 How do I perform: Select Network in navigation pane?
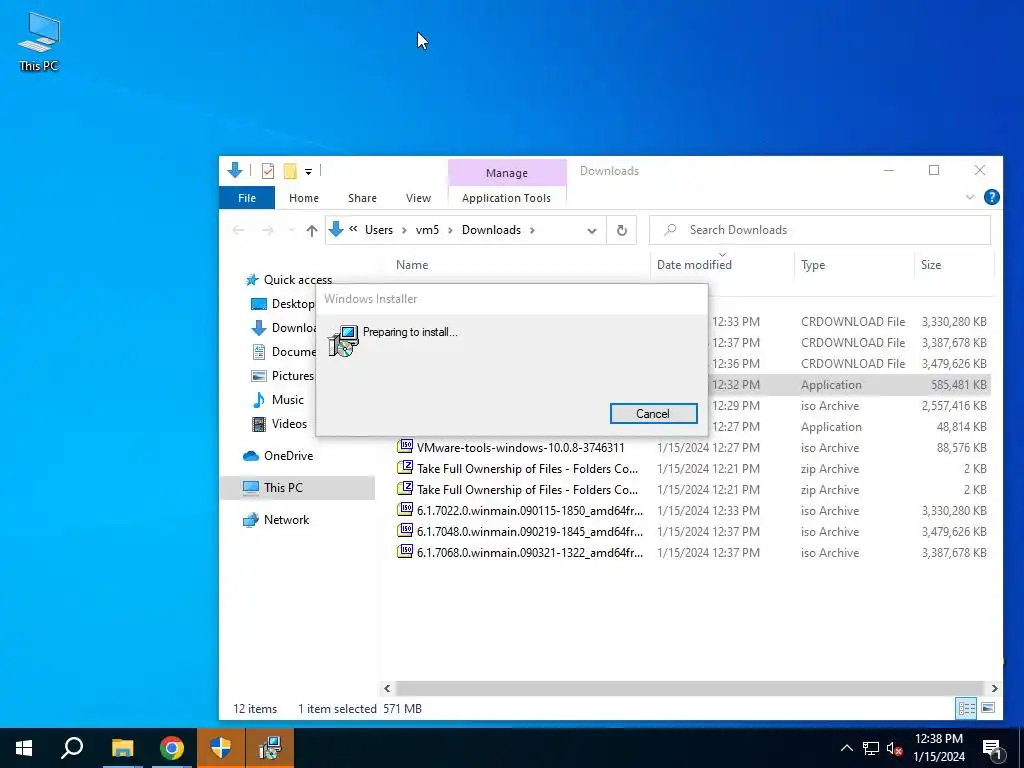[x=277, y=520]
